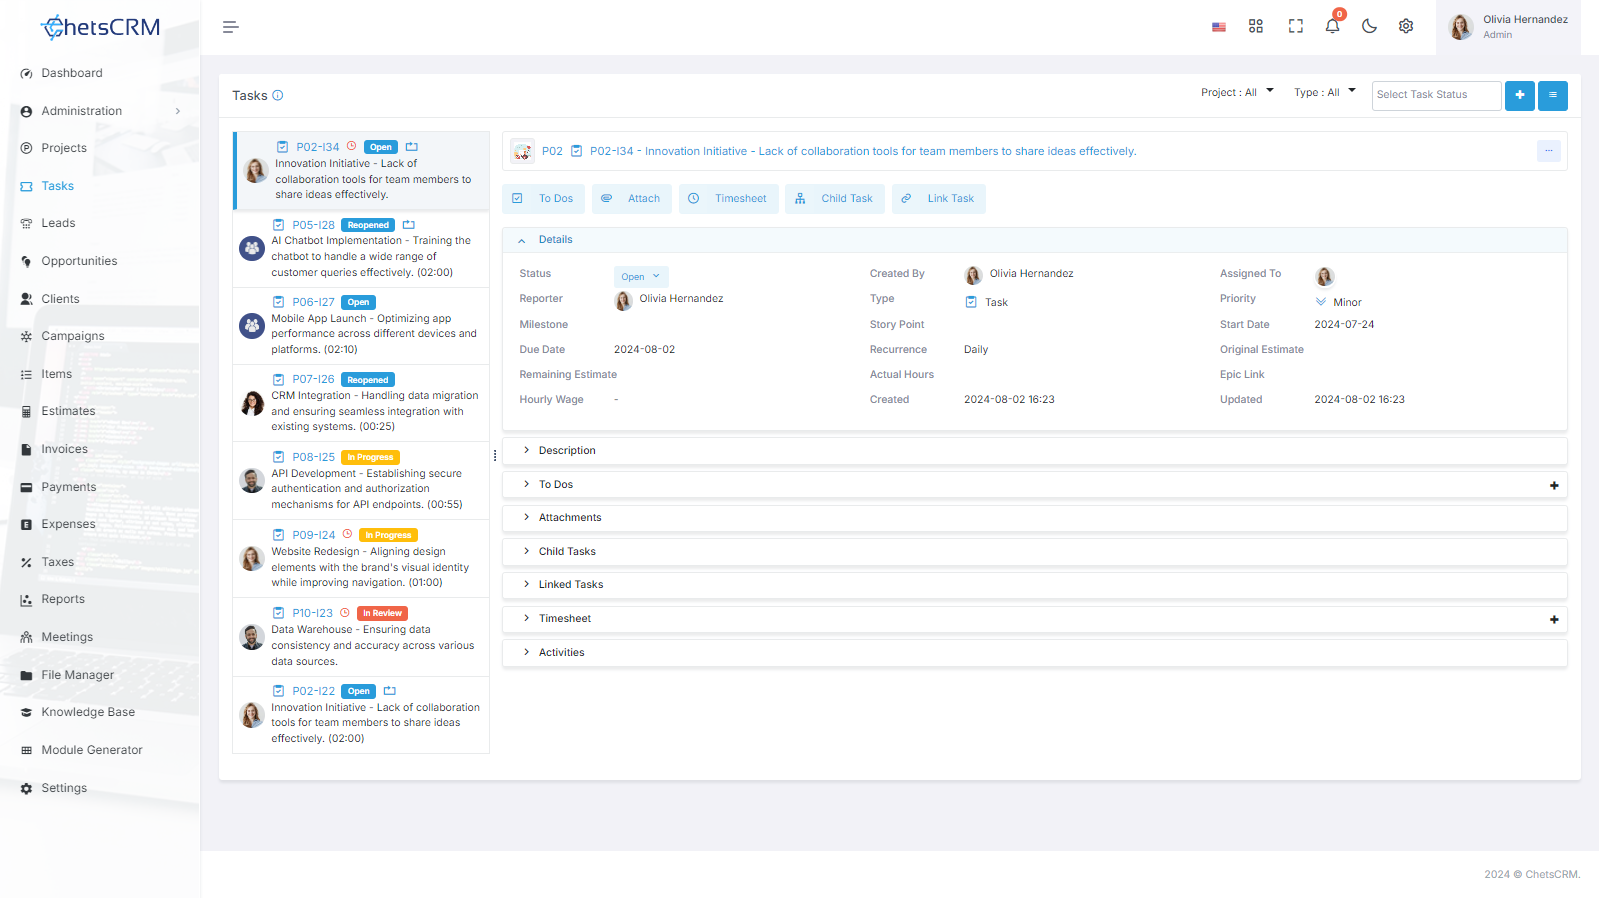Select task P08-I25 in list

tap(361, 481)
